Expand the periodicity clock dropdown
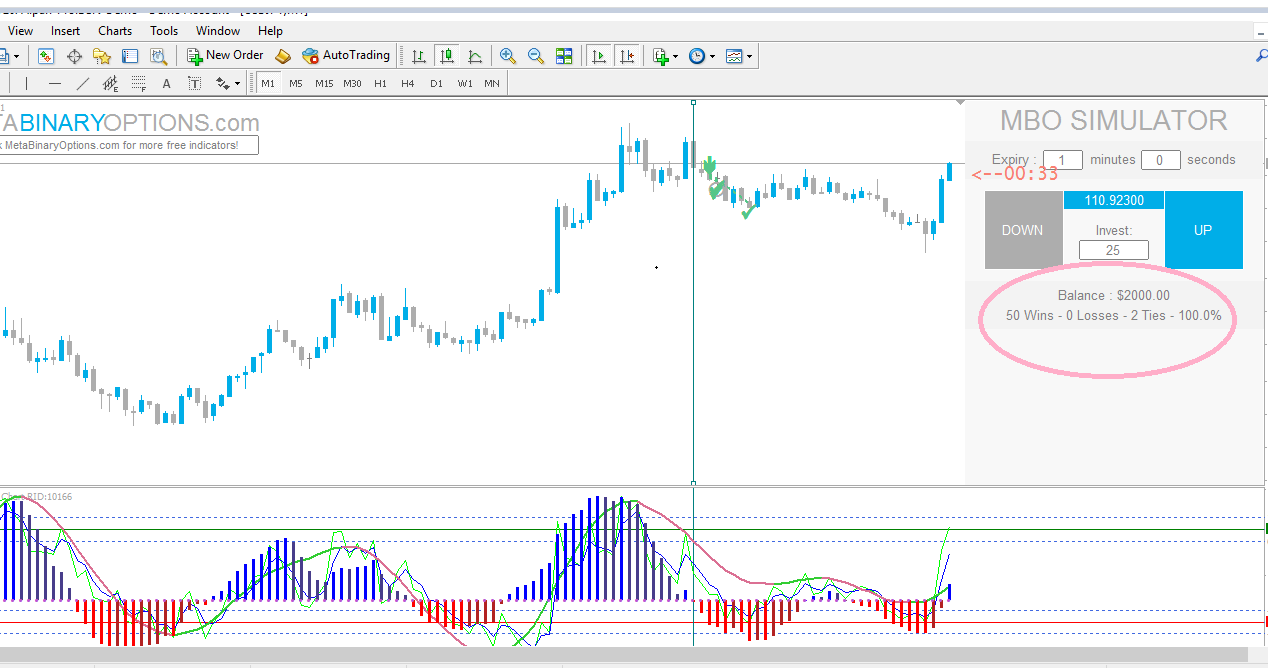Screen dimensions: 1268x668 pos(712,57)
